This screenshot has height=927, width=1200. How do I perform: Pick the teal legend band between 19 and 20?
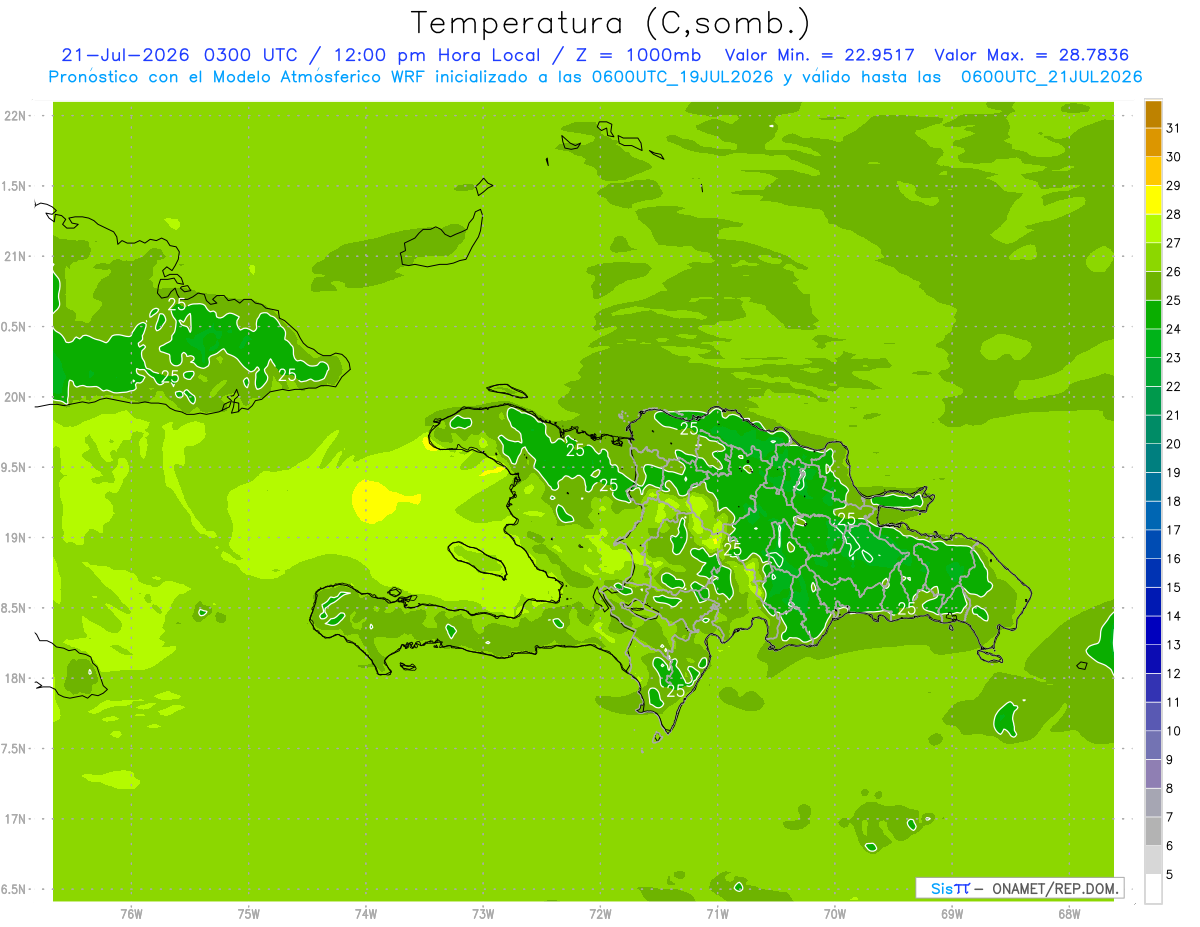1153,458
